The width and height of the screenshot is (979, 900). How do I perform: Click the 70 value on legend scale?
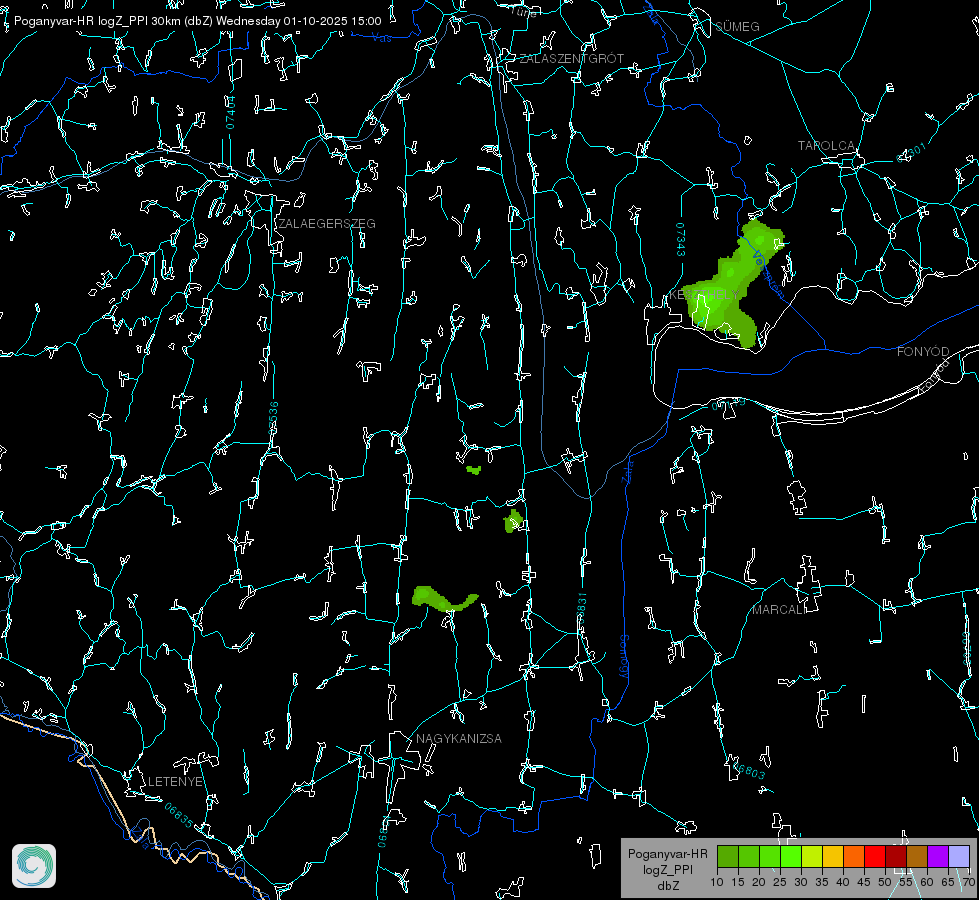pos(968,883)
